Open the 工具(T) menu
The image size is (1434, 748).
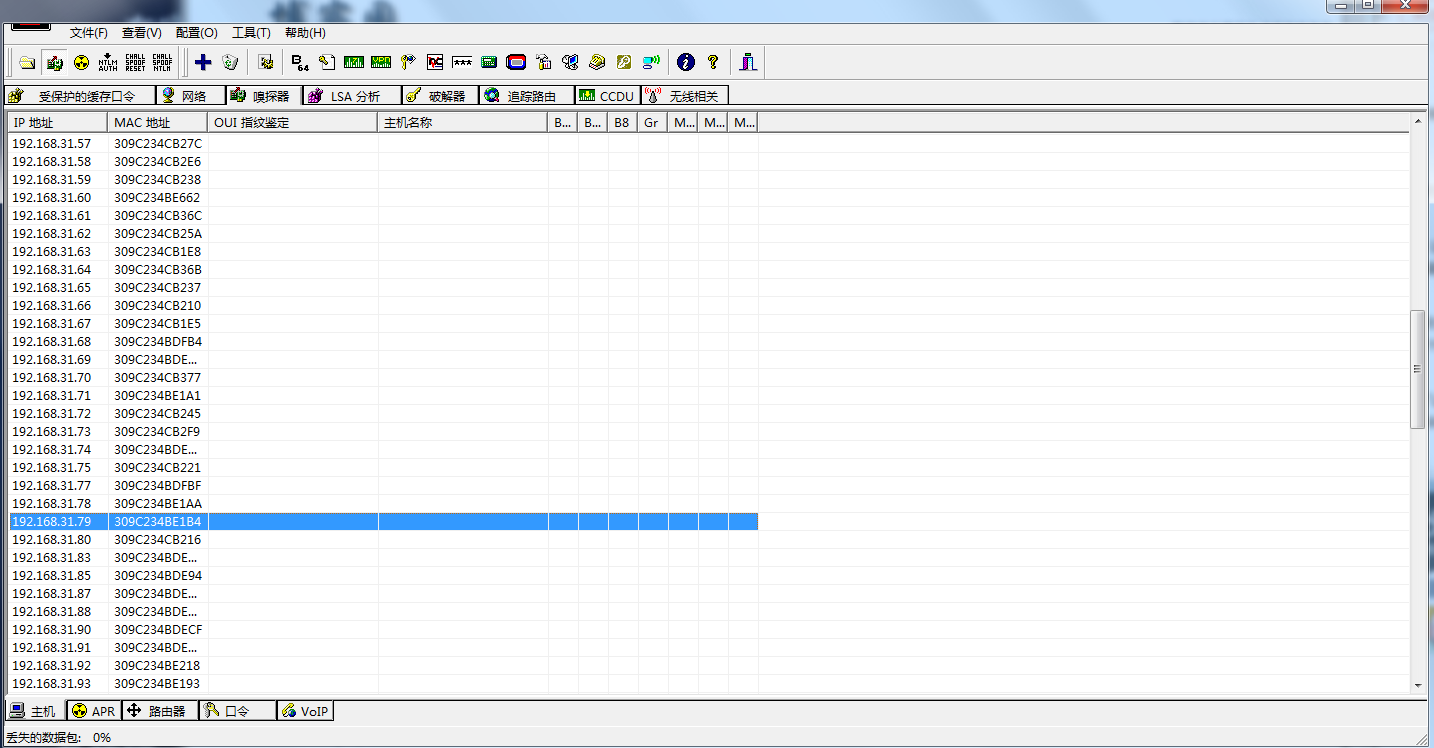pyautogui.click(x=251, y=33)
